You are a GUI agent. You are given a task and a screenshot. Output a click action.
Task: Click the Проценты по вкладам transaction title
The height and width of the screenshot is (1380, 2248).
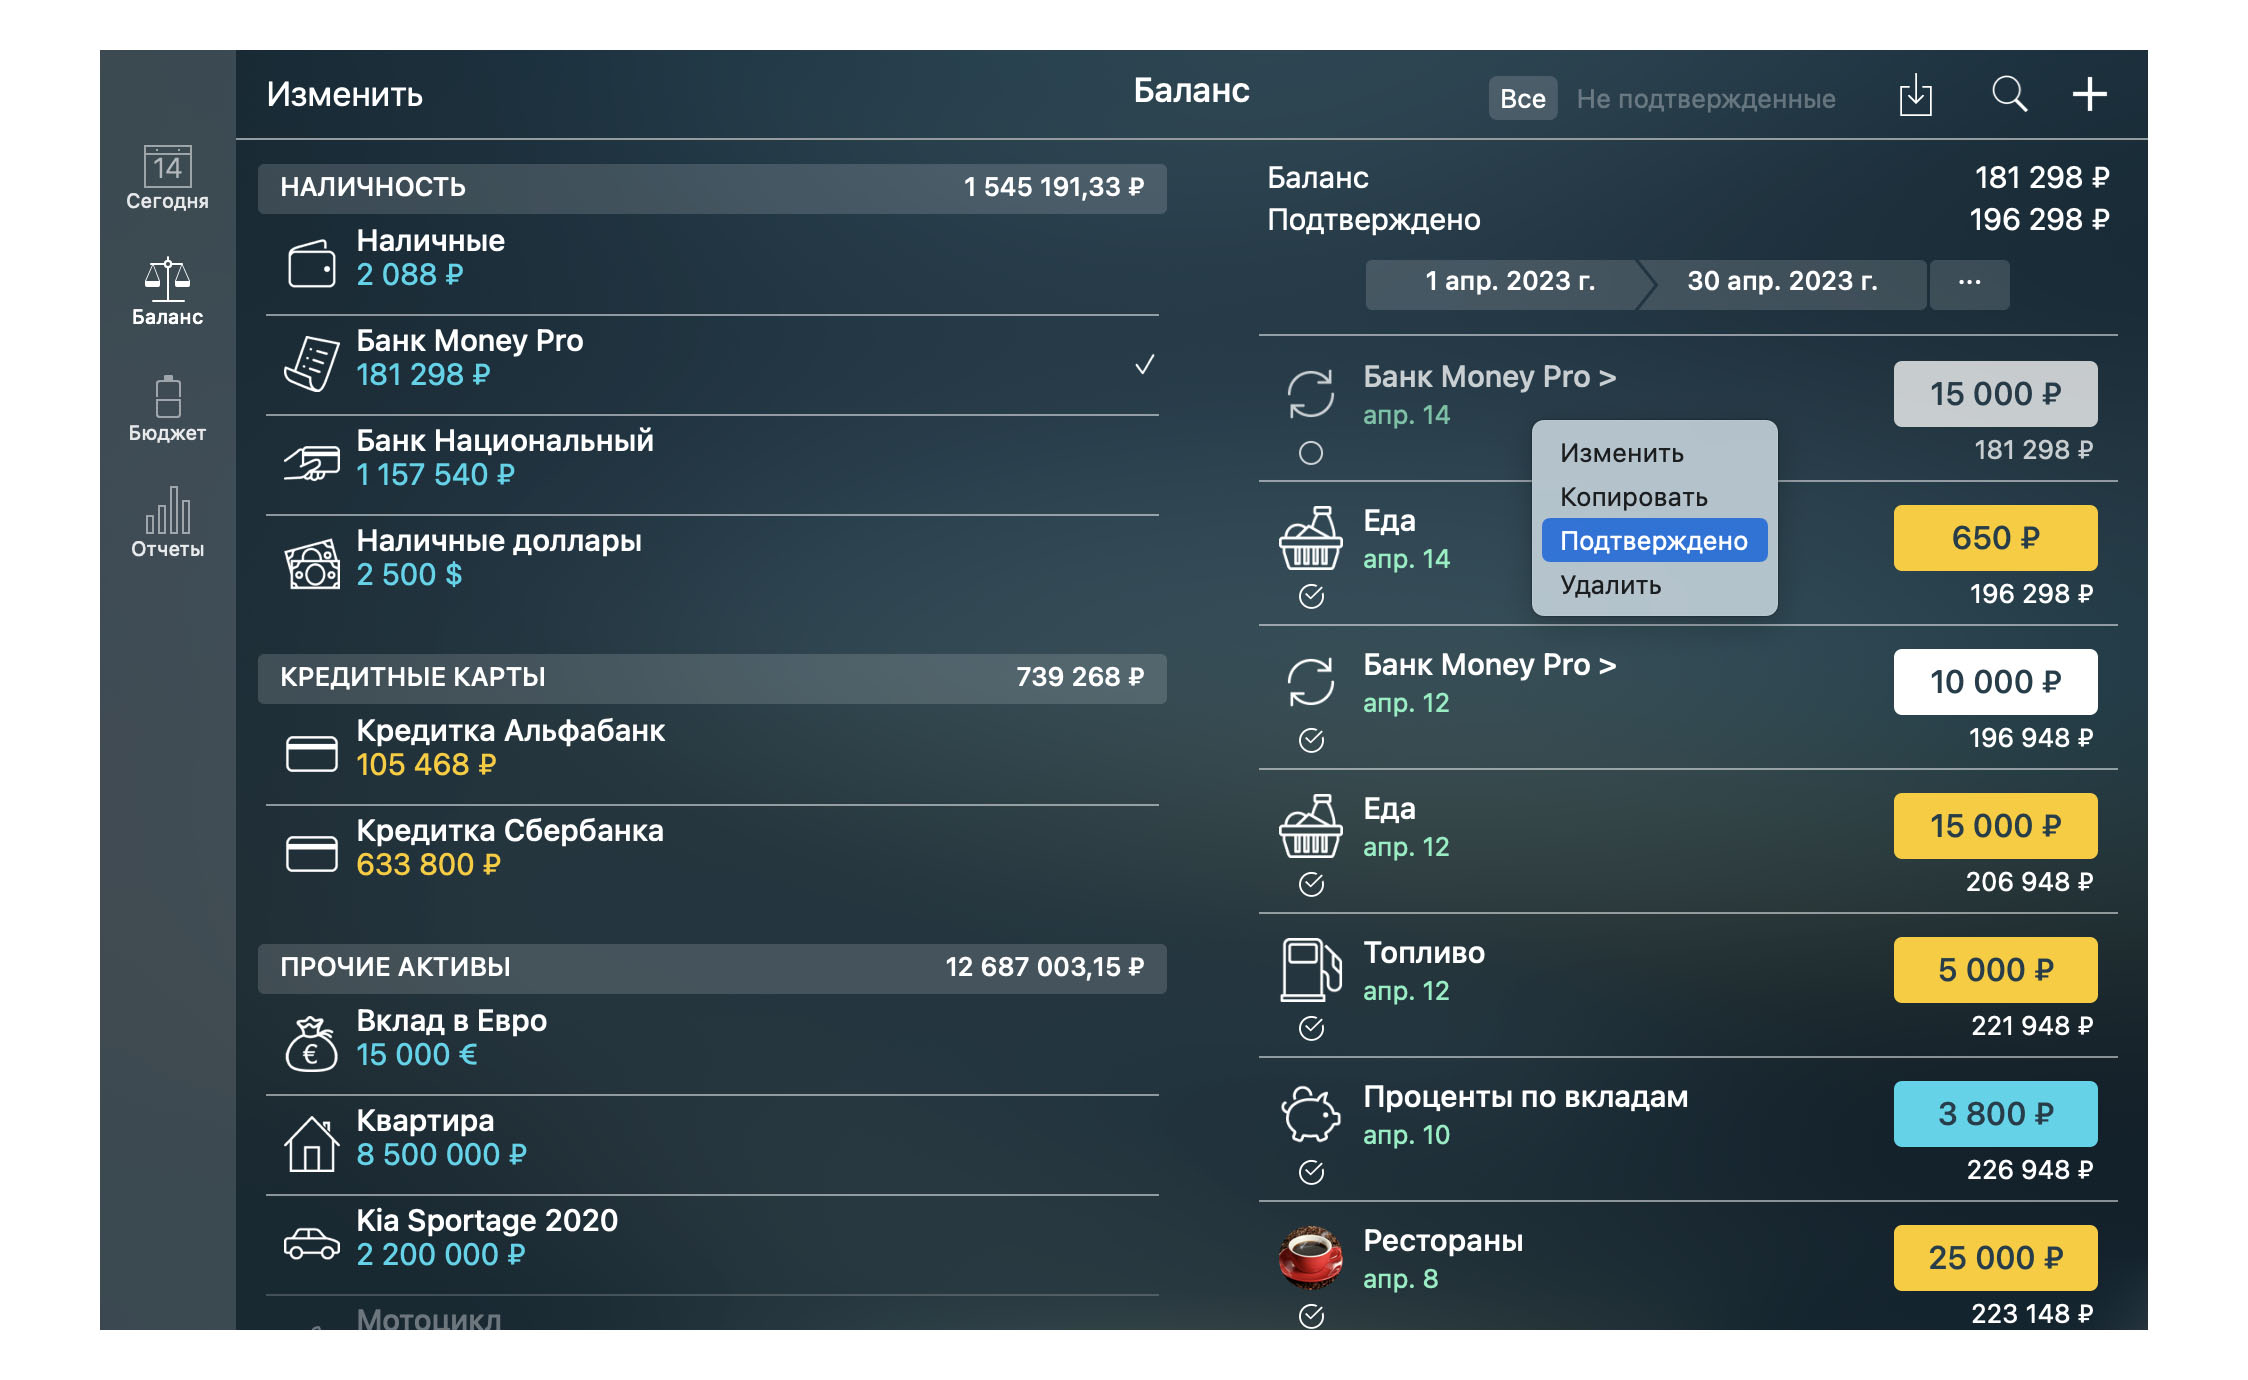pos(1525,1097)
